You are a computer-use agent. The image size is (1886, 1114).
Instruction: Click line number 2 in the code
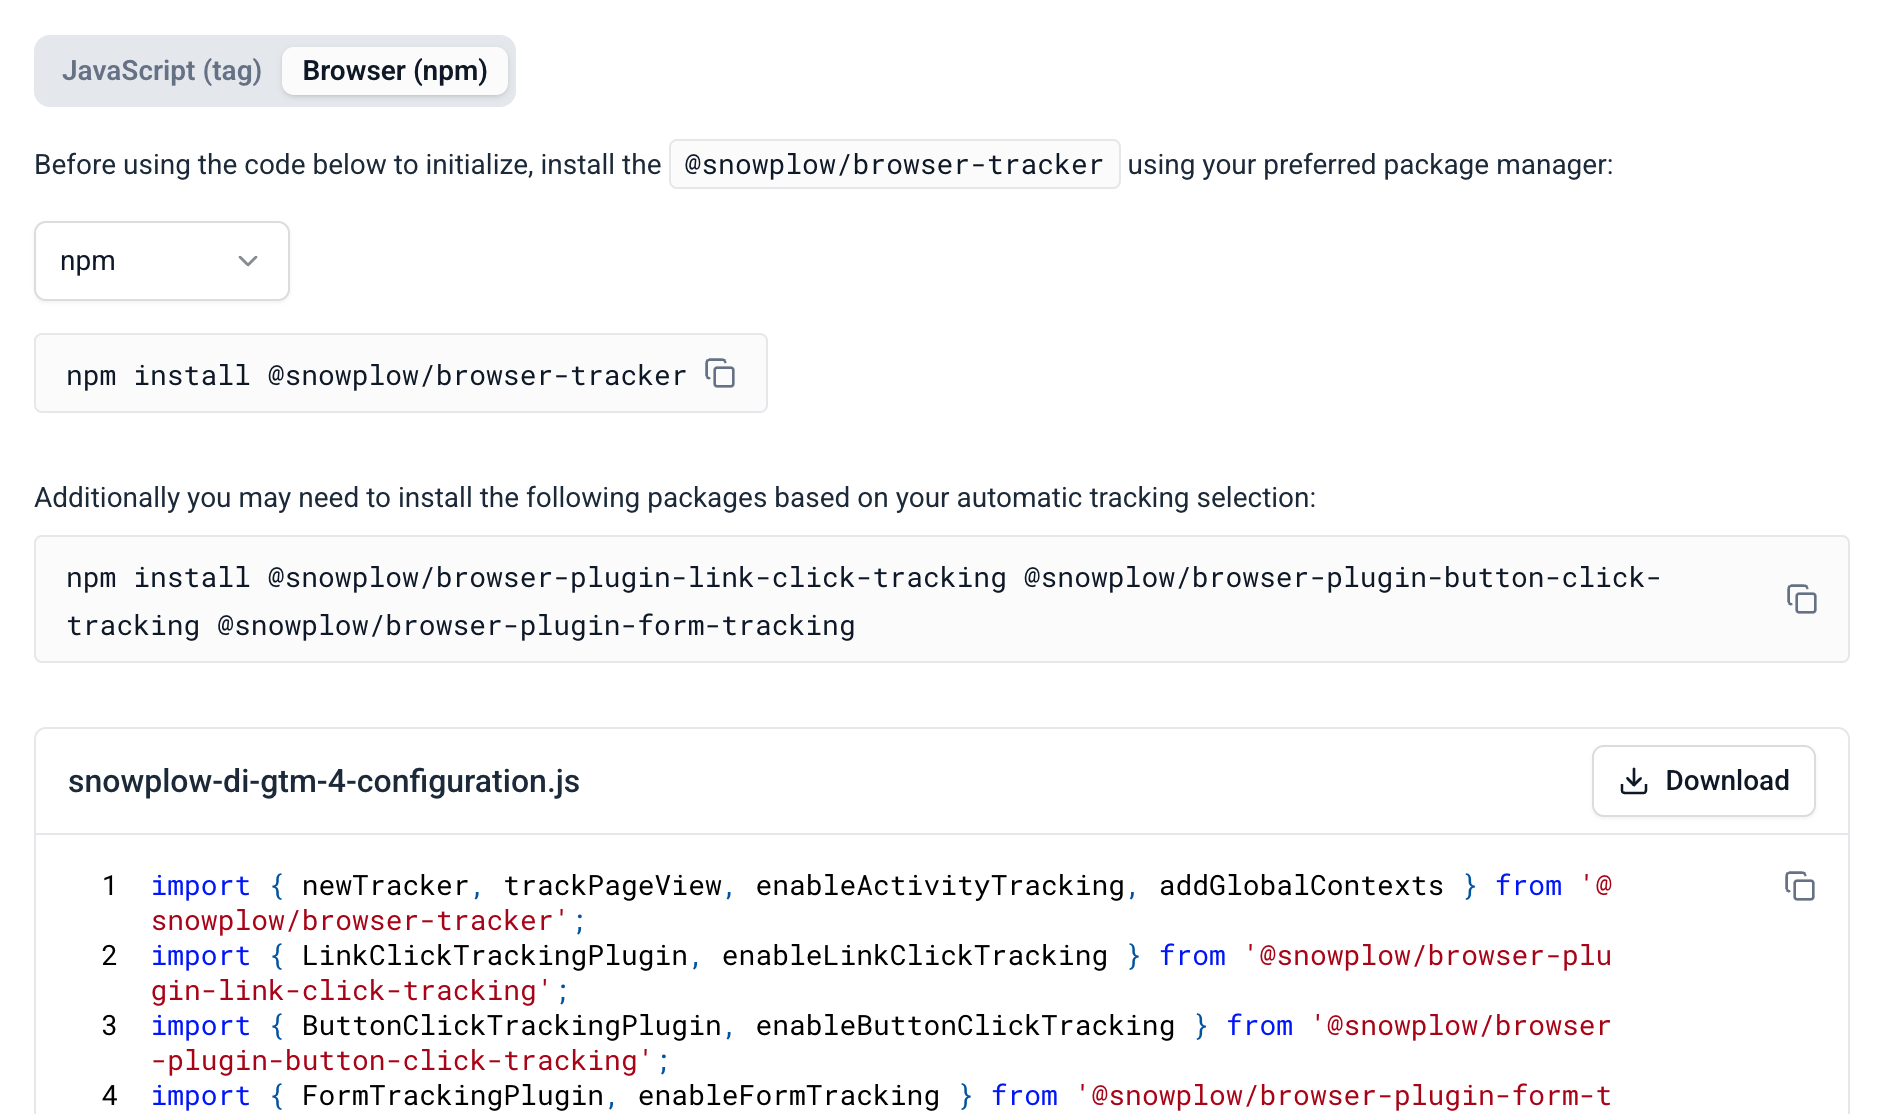tap(108, 955)
